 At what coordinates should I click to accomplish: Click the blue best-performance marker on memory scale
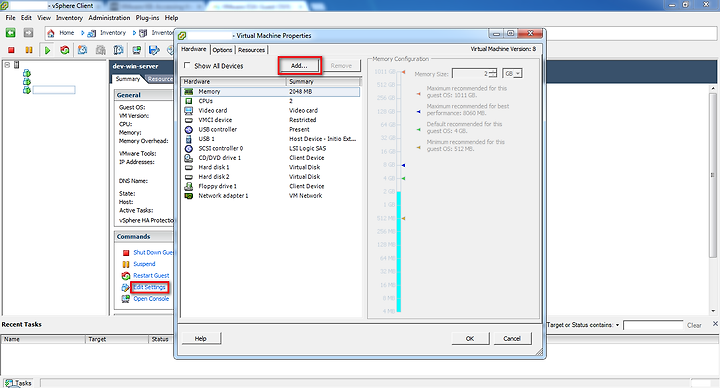(x=403, y=165)
